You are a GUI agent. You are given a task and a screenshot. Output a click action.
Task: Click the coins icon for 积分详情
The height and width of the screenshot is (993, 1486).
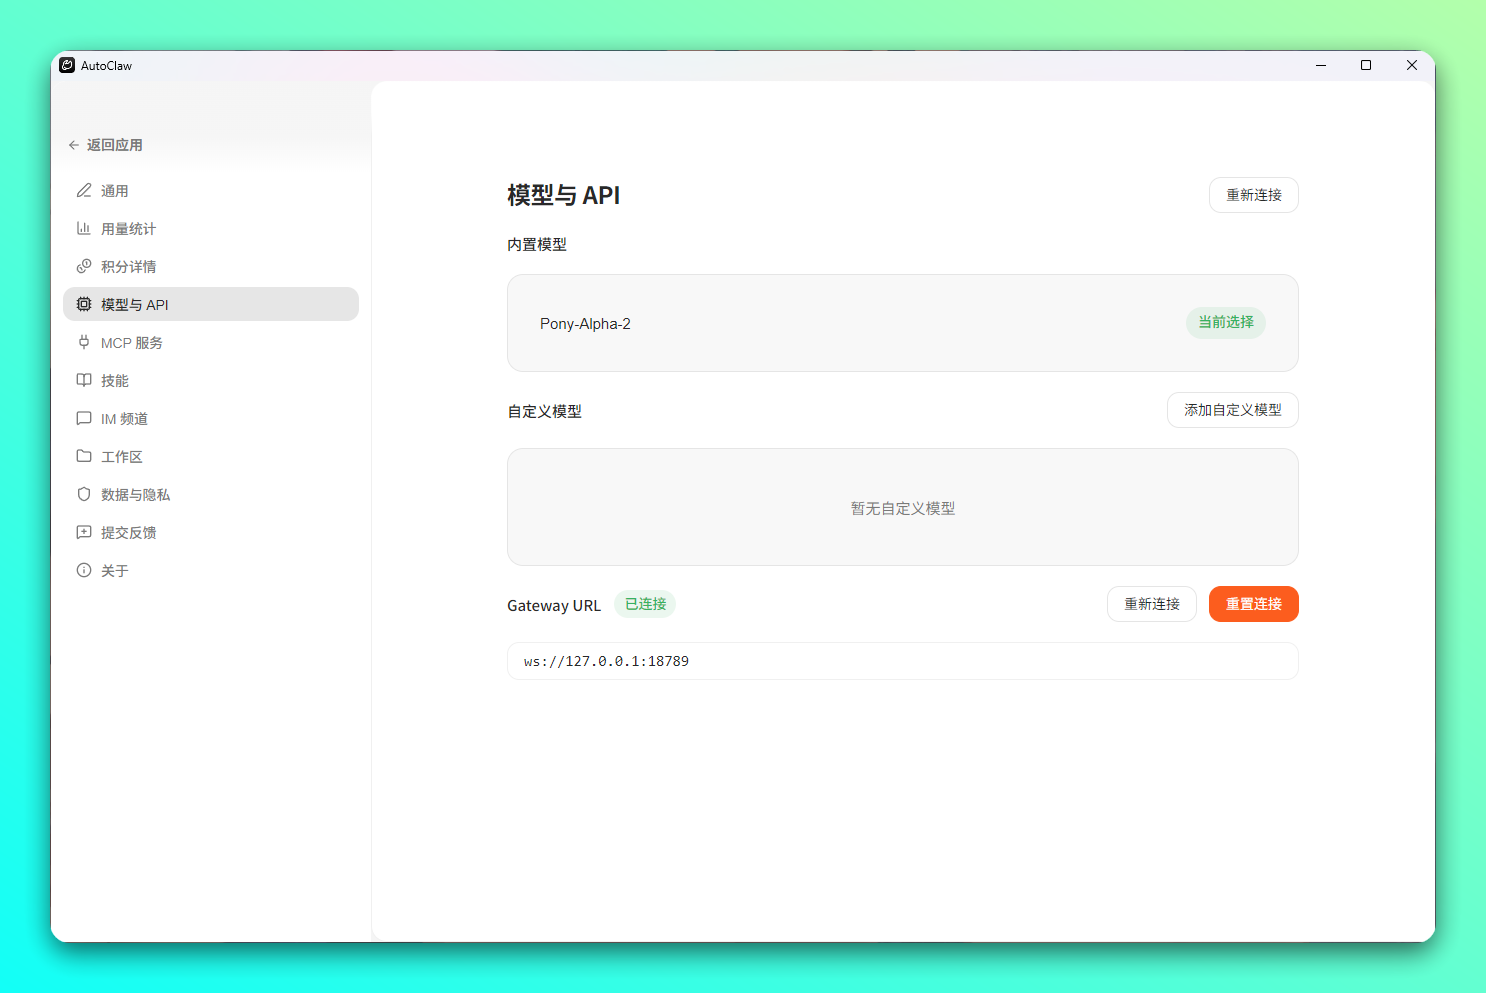pyautogui.click(x=84, y=266)
